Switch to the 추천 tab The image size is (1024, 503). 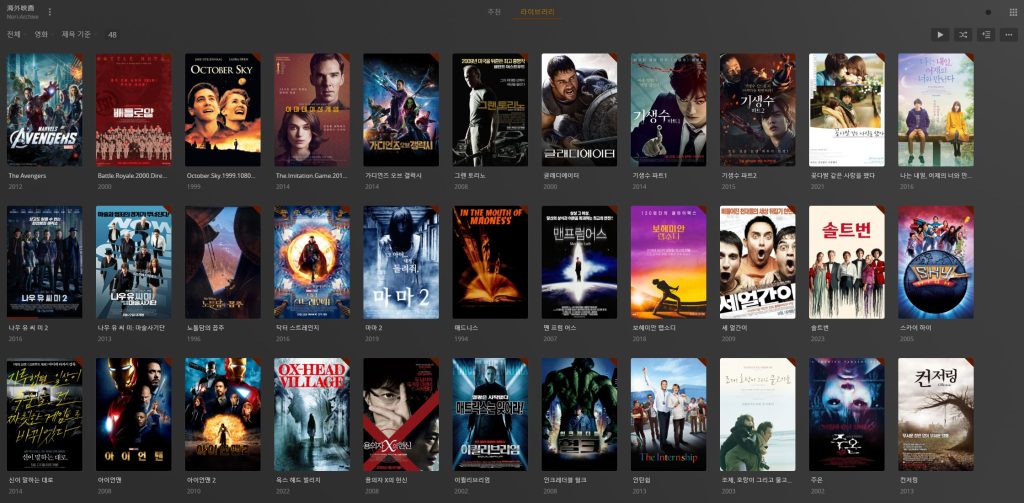[x=494, y=12]
